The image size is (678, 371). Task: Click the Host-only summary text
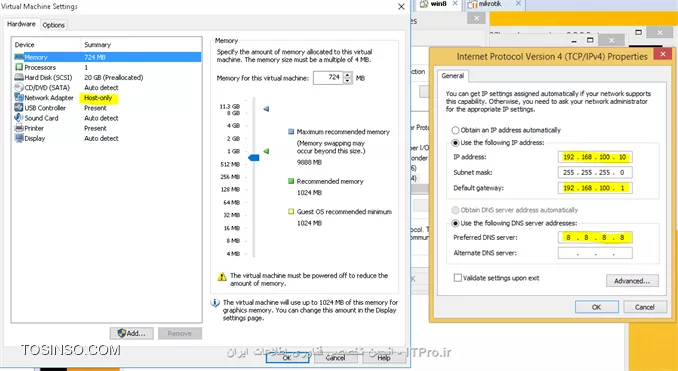[x=98, y=98]
